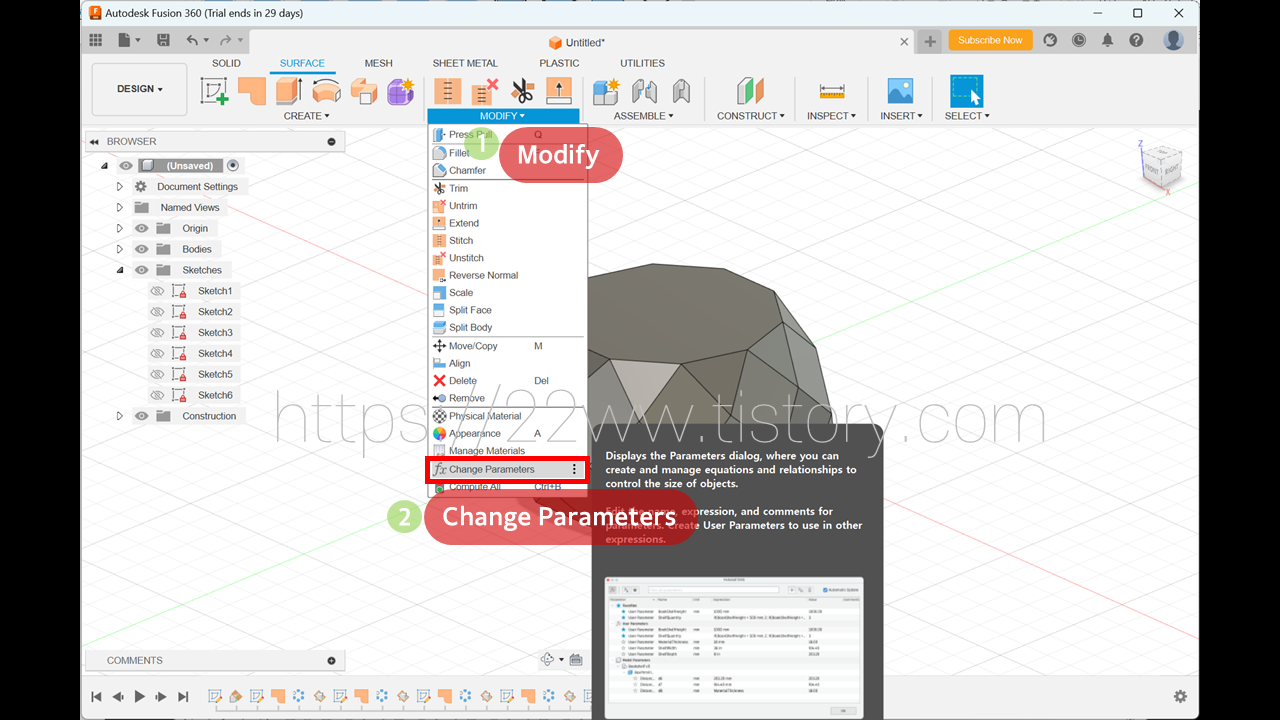
Task: Select the surface Patch tool icon
Action: pyautogui.click(x=252, y=91)
